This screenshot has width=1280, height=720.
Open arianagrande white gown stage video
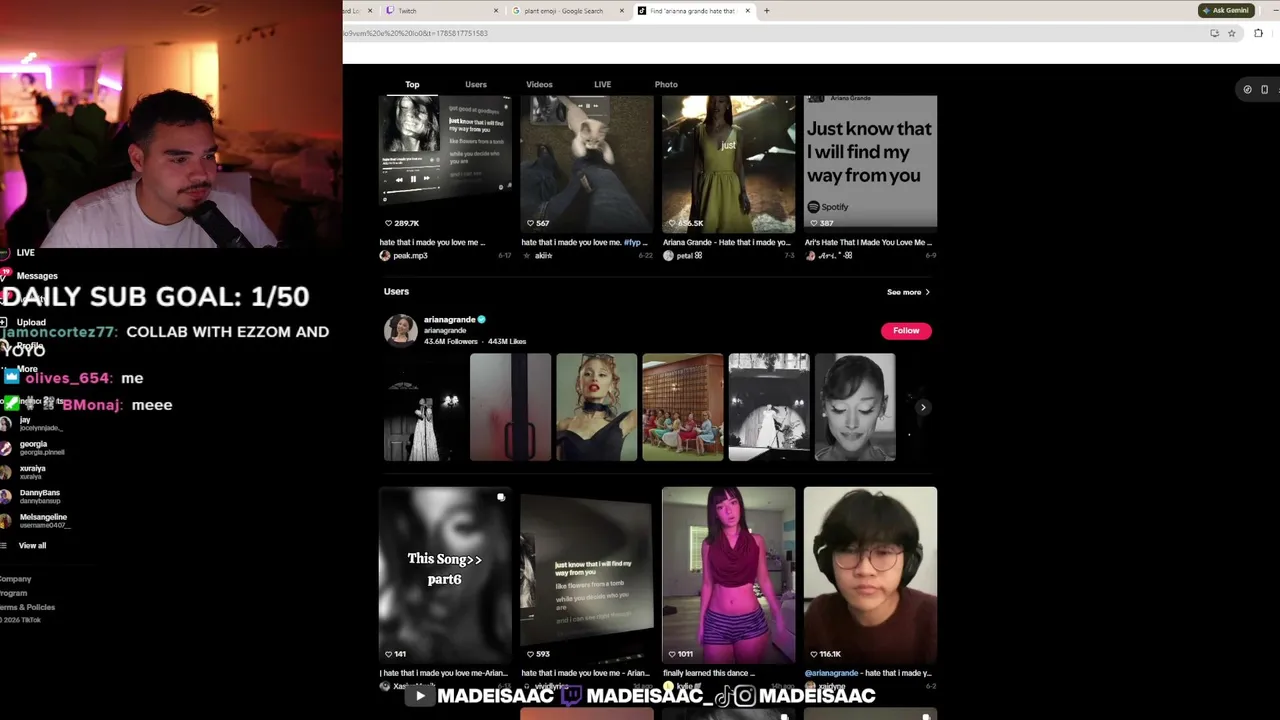424,407
